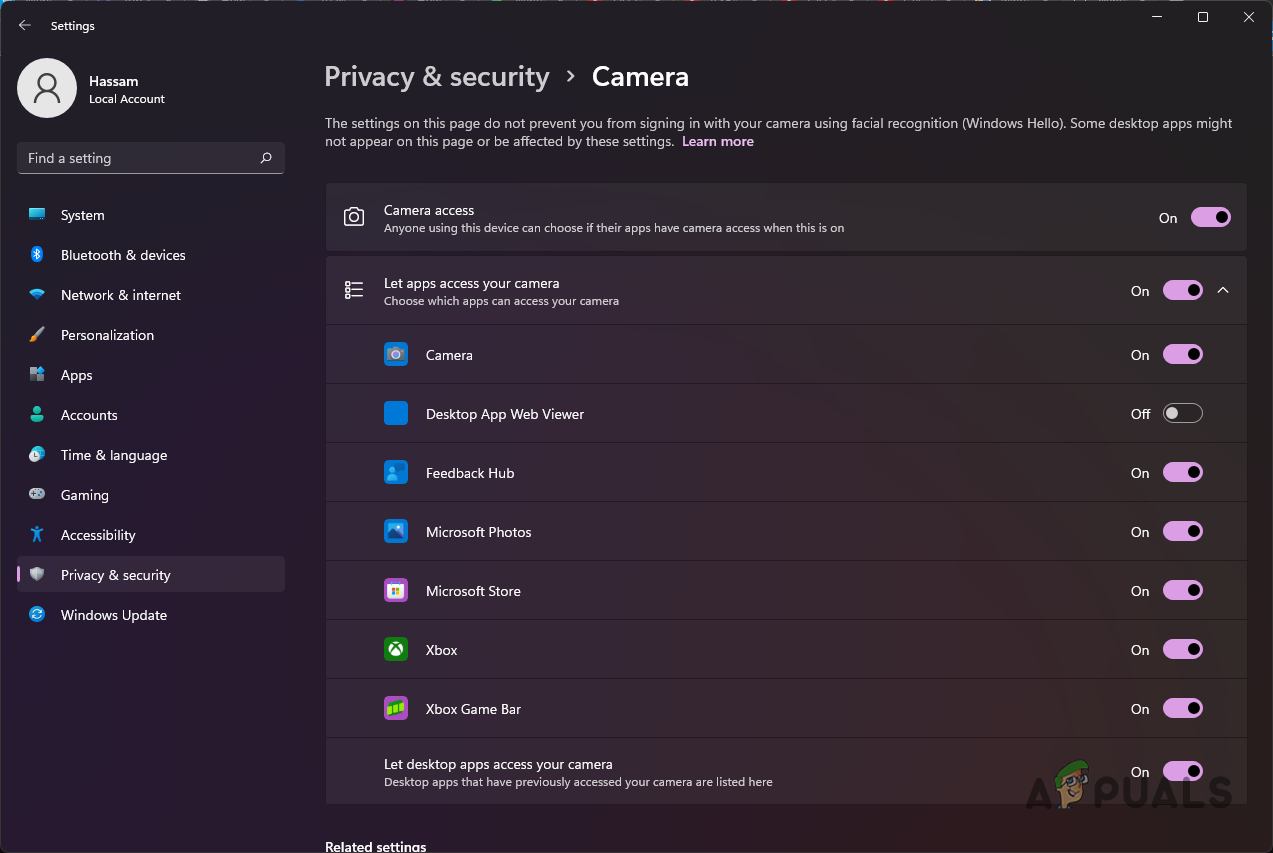Click the Xbox Game Bar icon

pyautogui.click(x=395, y=708)
